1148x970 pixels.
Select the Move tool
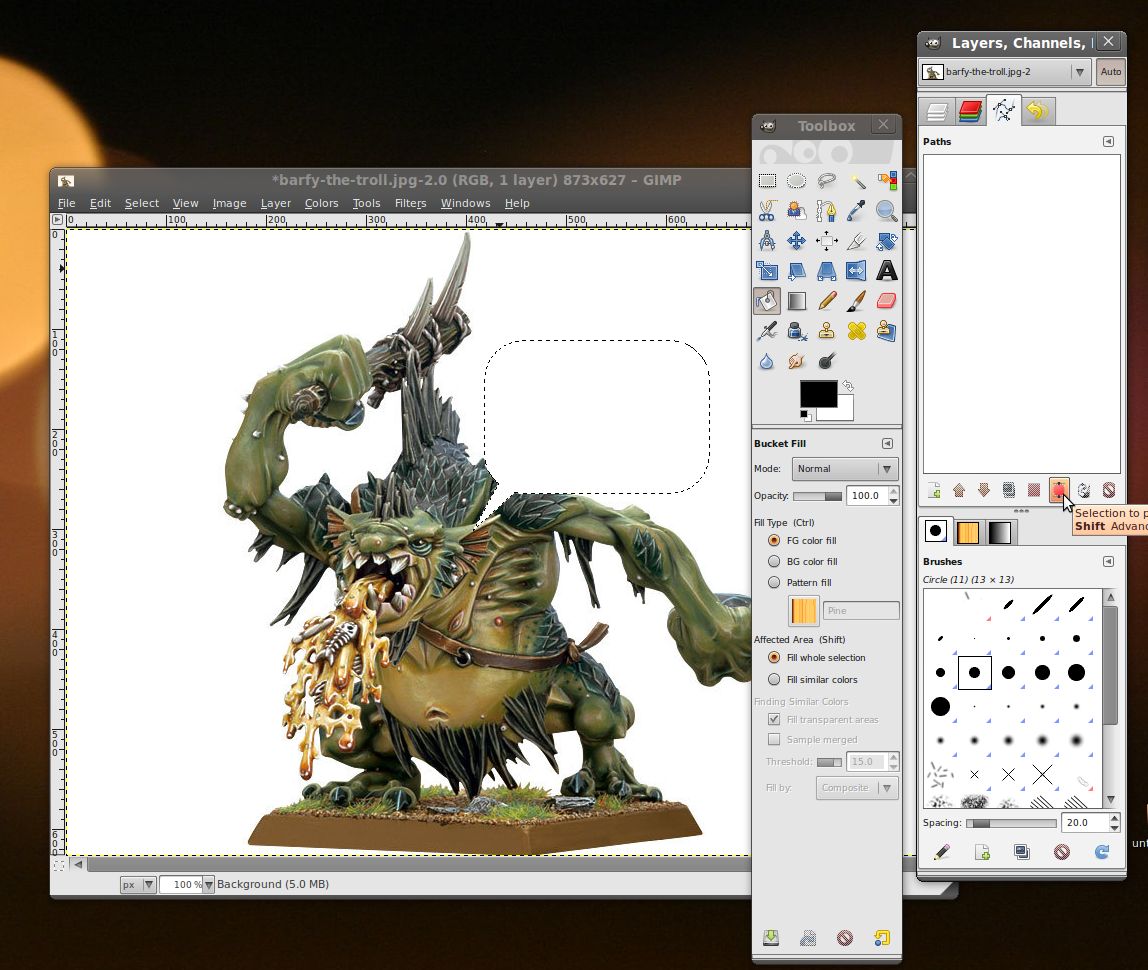coord(797,241)
